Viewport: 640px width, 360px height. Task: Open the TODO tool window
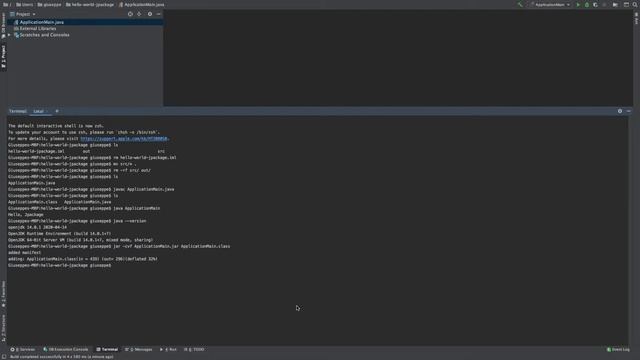(194, 349)
